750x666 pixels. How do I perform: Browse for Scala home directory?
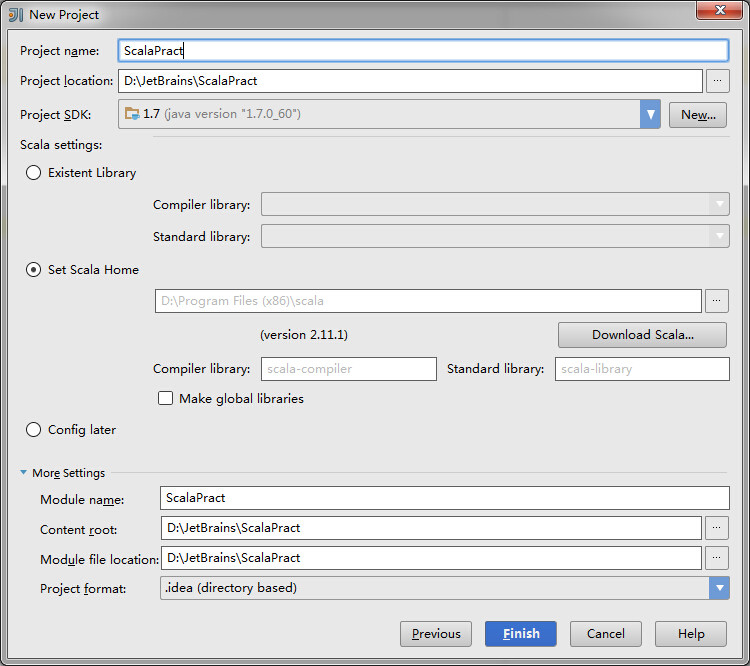pyautogui.click(x=716, y=301)
